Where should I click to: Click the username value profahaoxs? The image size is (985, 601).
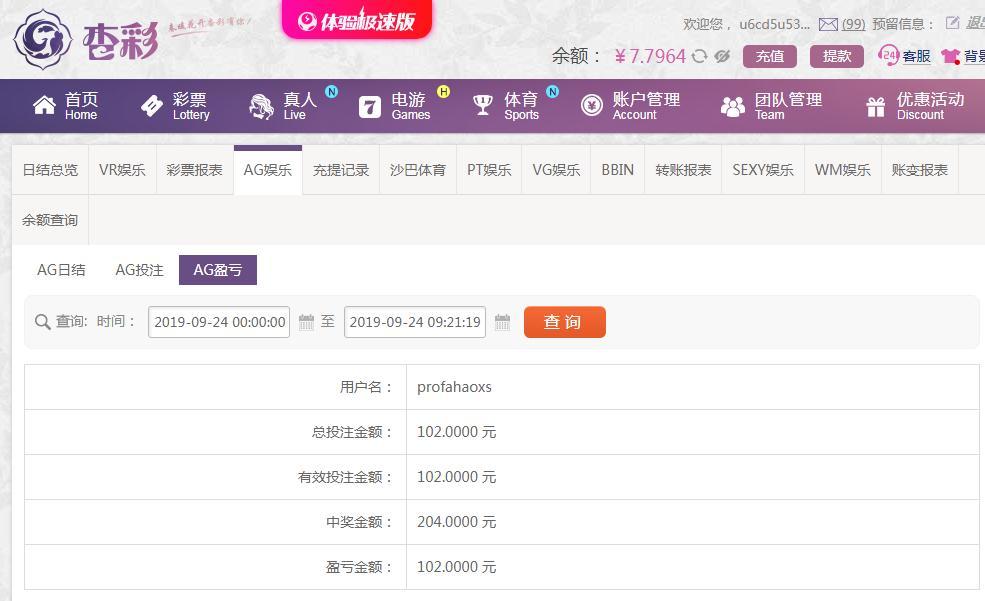pos(454,387)
